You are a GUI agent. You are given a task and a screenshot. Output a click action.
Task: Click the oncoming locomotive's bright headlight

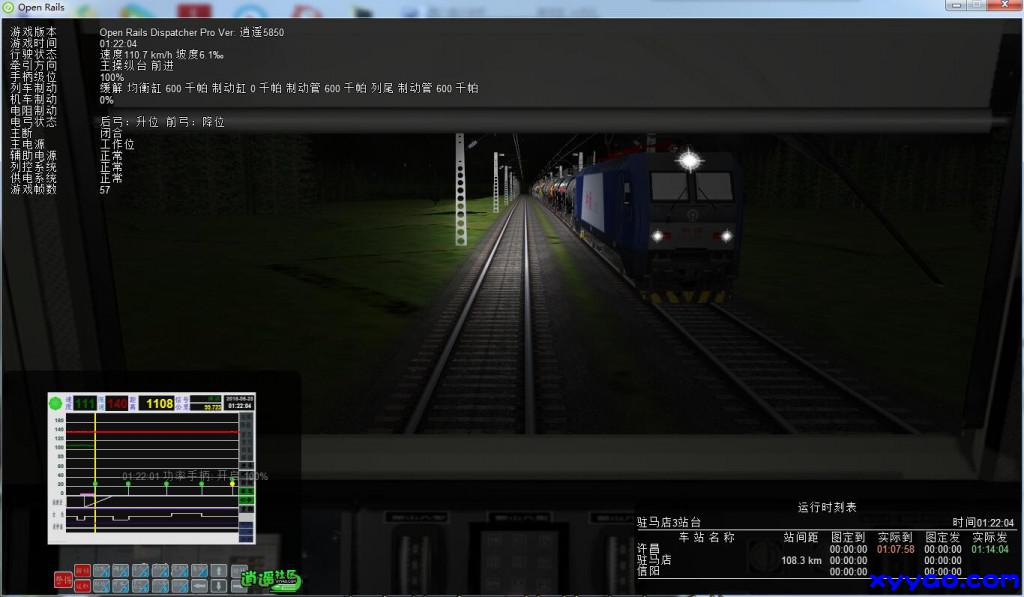pos(688,159)
